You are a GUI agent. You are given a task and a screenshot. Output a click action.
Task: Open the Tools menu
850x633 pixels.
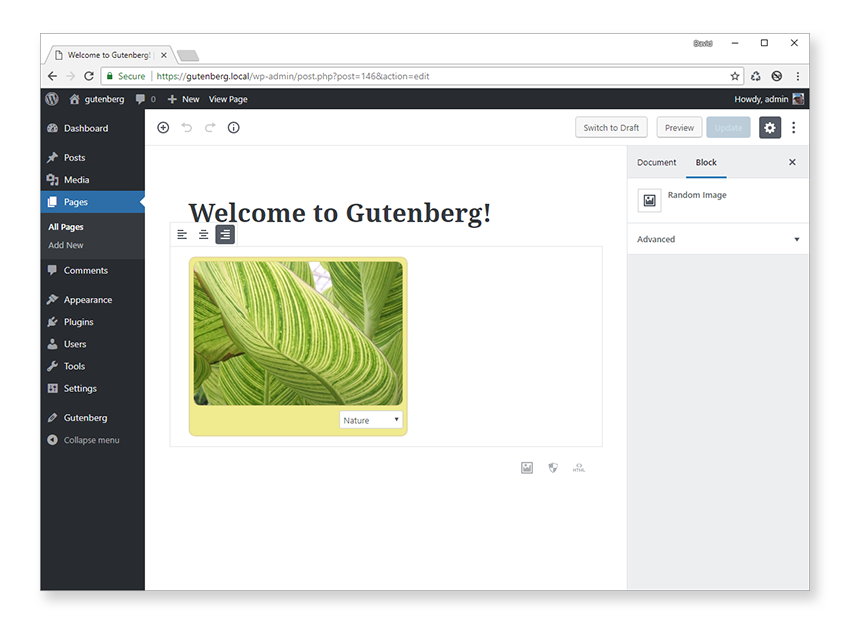click(93, 366)
